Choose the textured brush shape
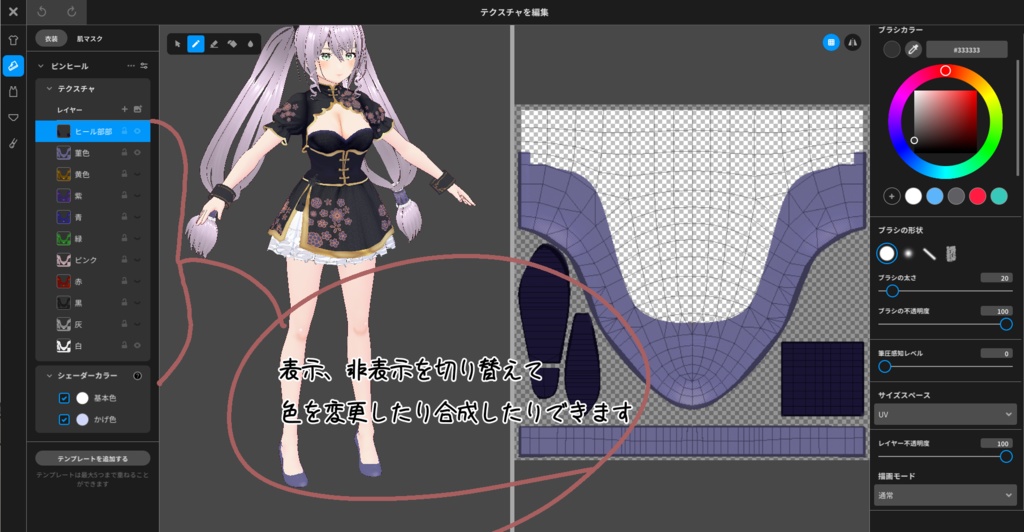The width and height of the screenshot is (1024, 532). pos(951,253)
